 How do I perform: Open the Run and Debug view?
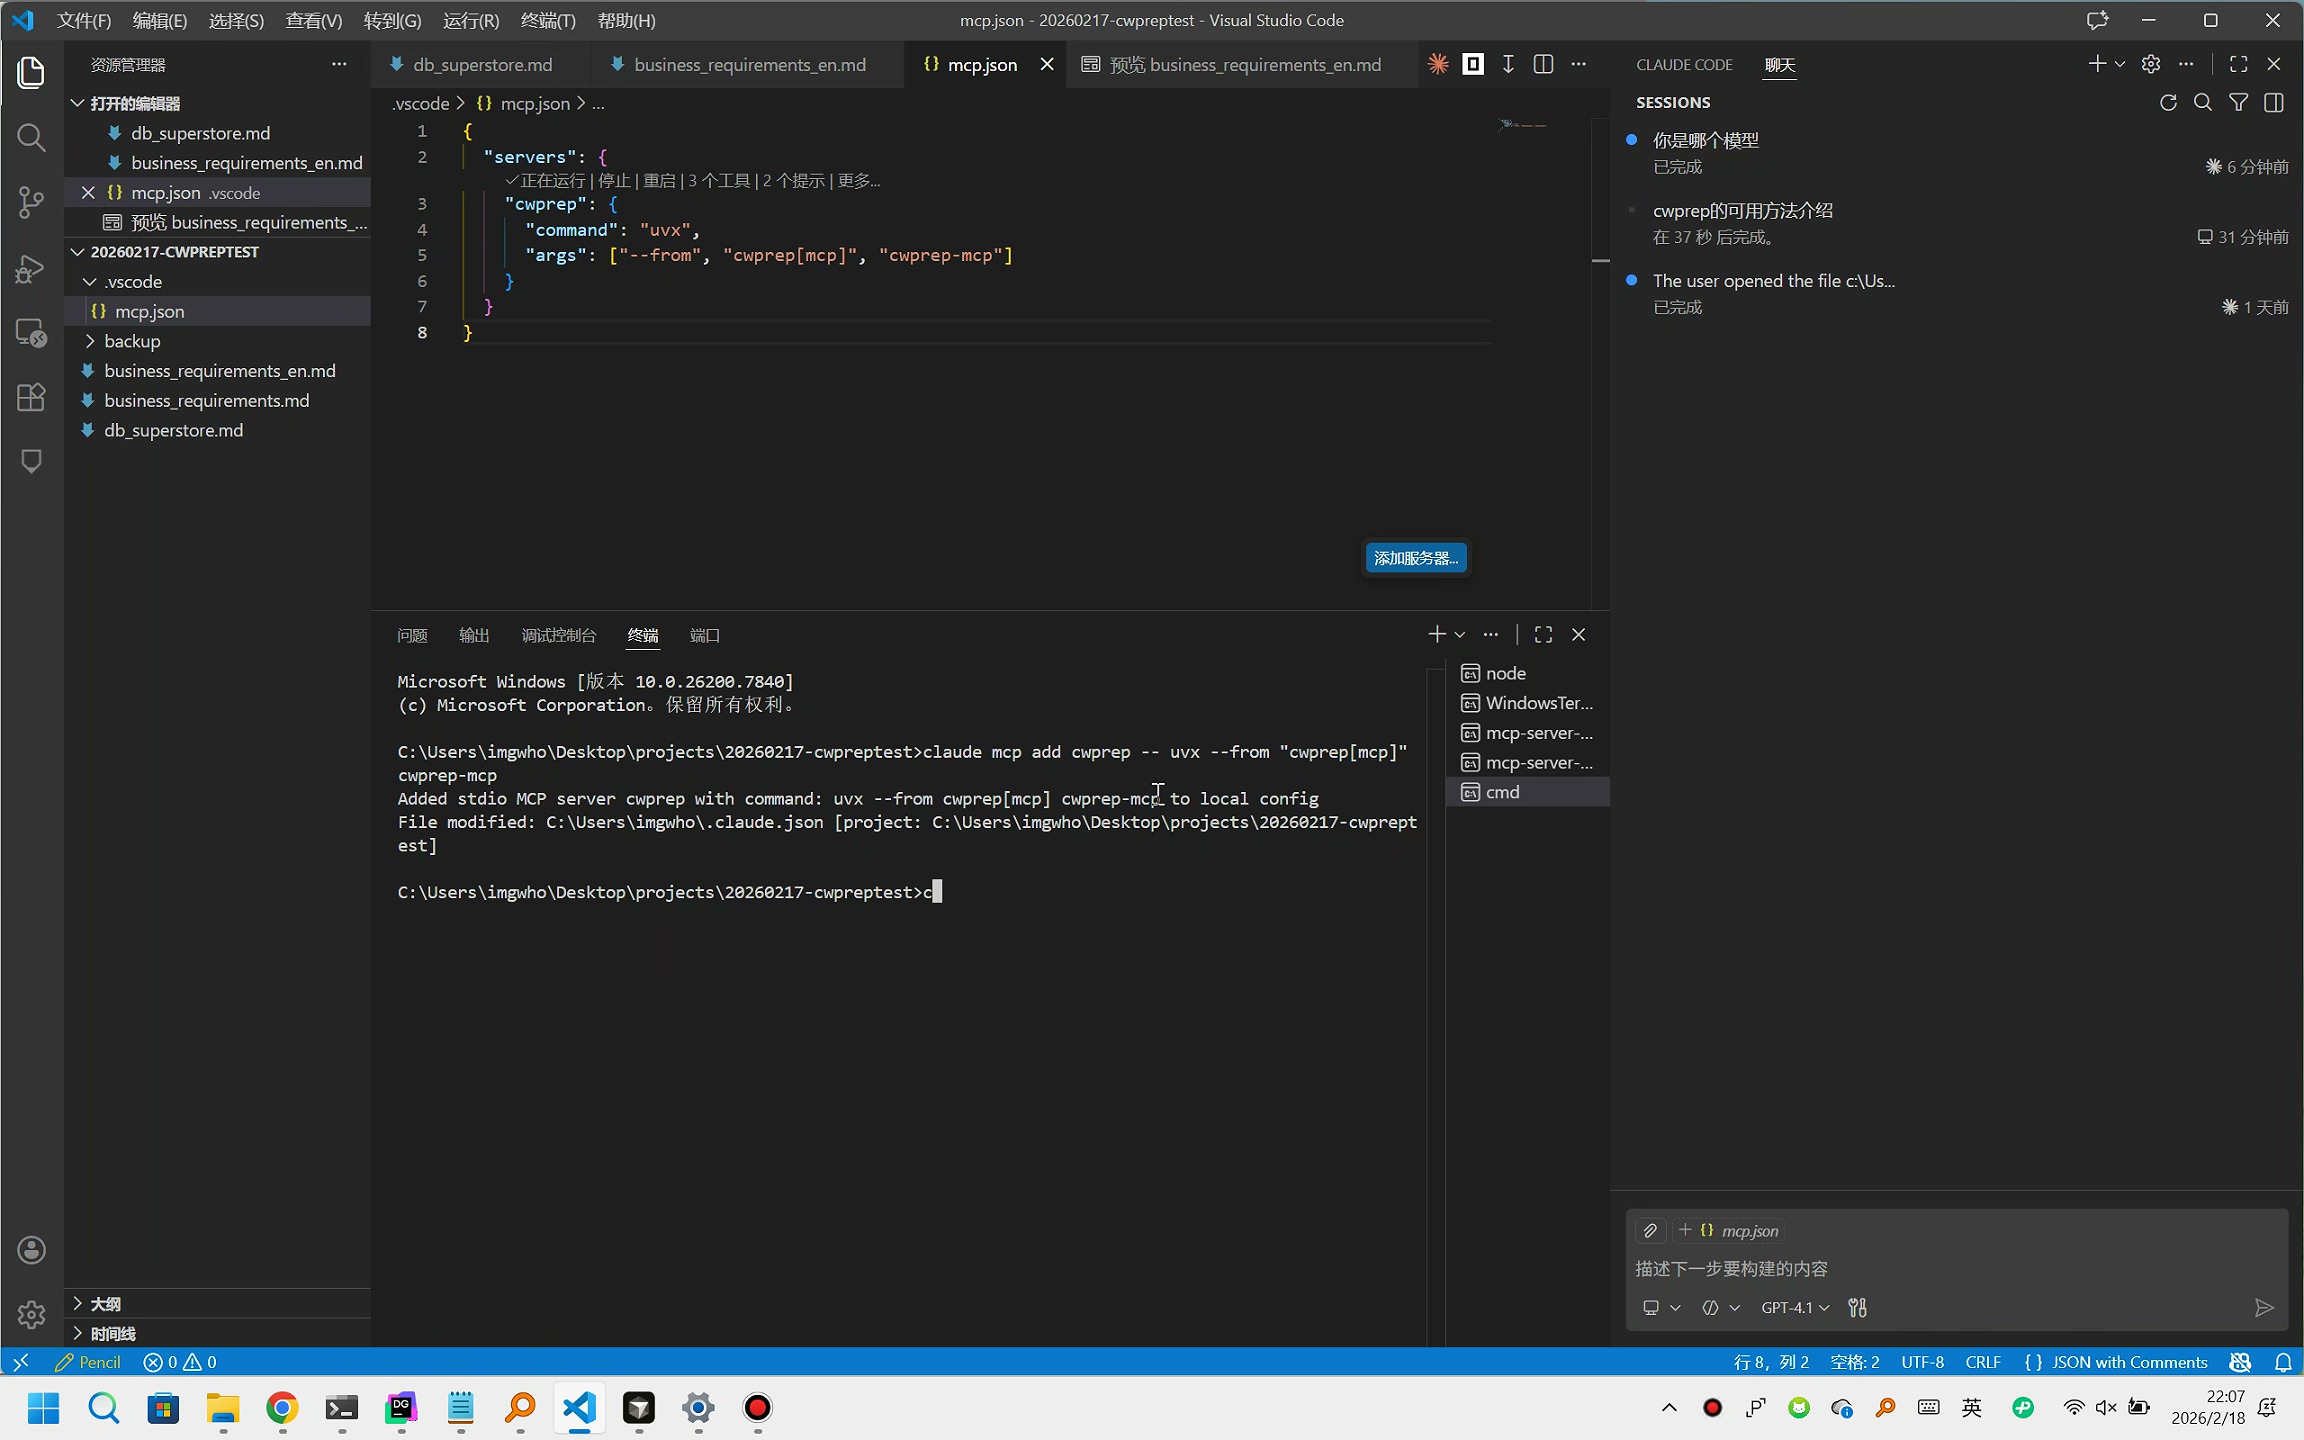tap(32, 269)
